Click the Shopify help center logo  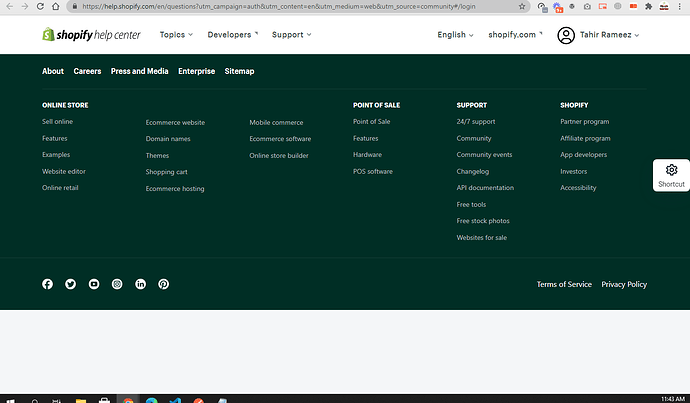pos(91,34)
